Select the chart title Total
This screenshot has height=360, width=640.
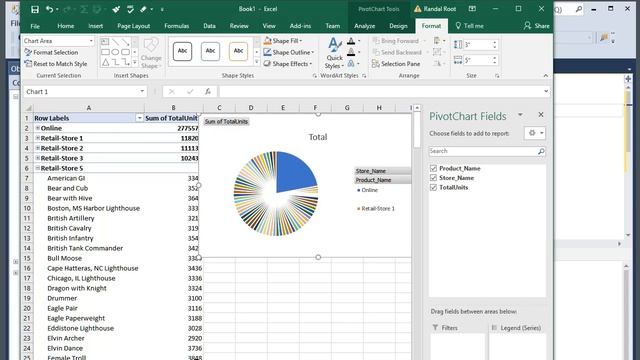click(x=318, y=137)
